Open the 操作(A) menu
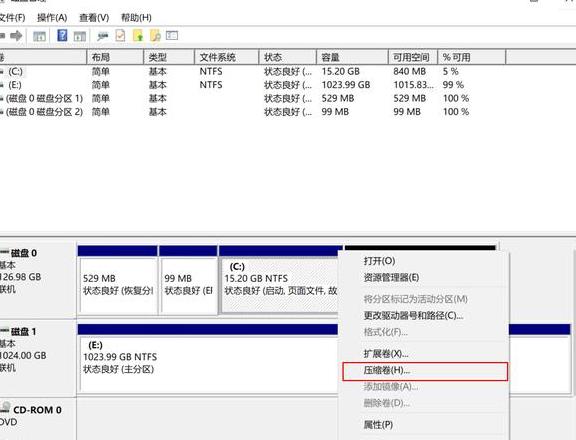 point(52,17)
